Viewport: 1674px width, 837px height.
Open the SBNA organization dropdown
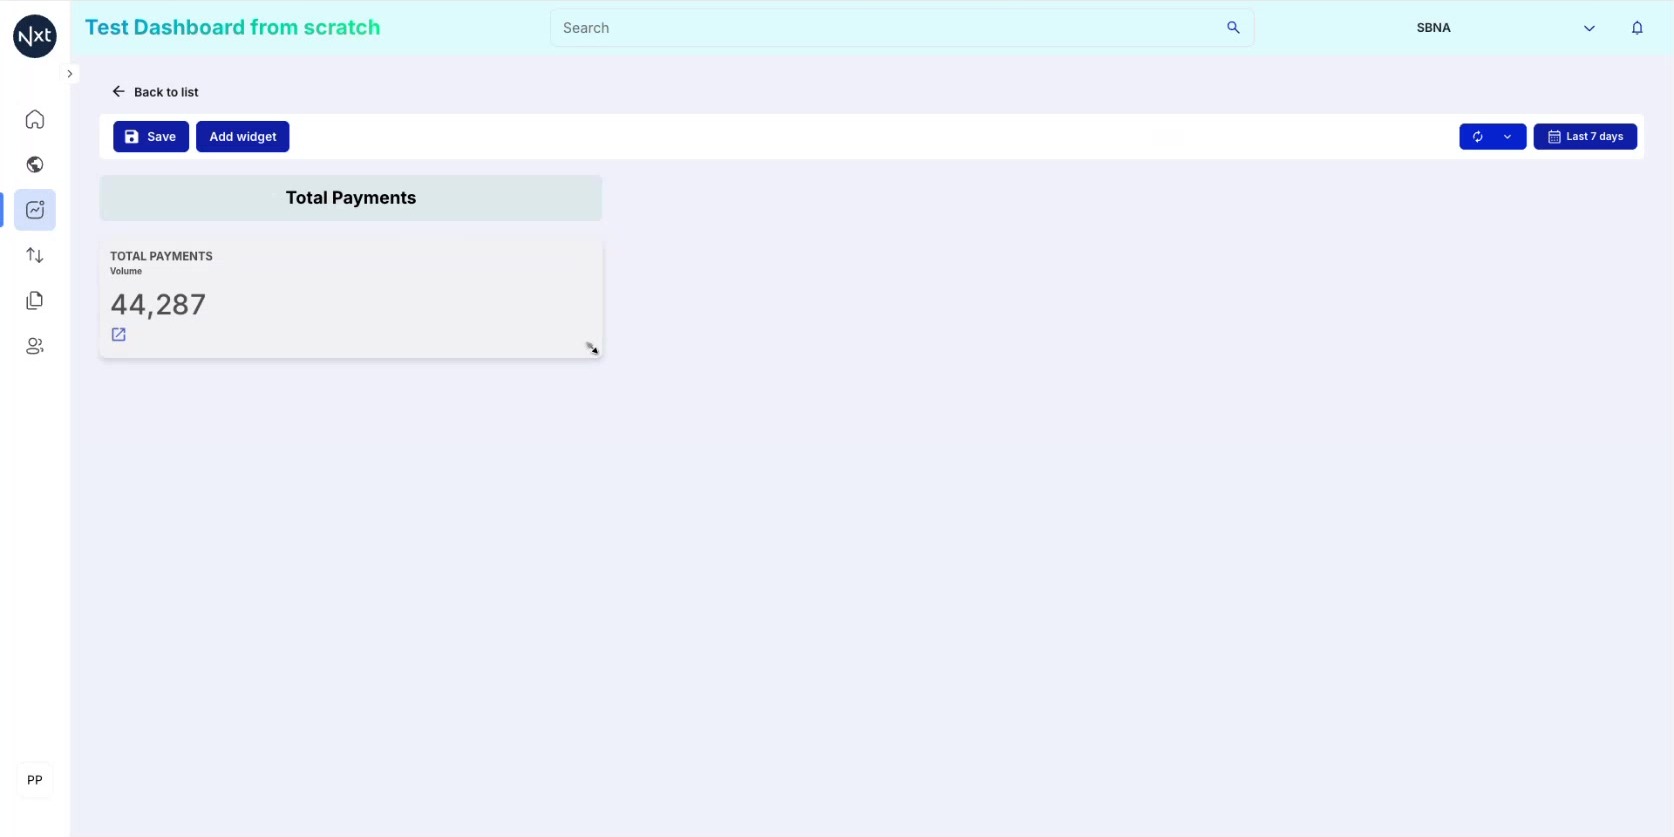click(1505, 28)
